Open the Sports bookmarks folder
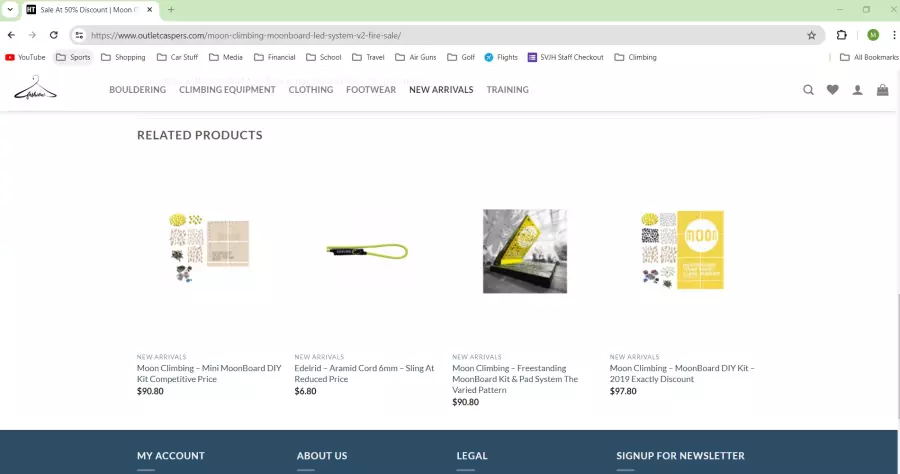The width and height of the screenshot is (900, 474). click(x=73, y=57)
